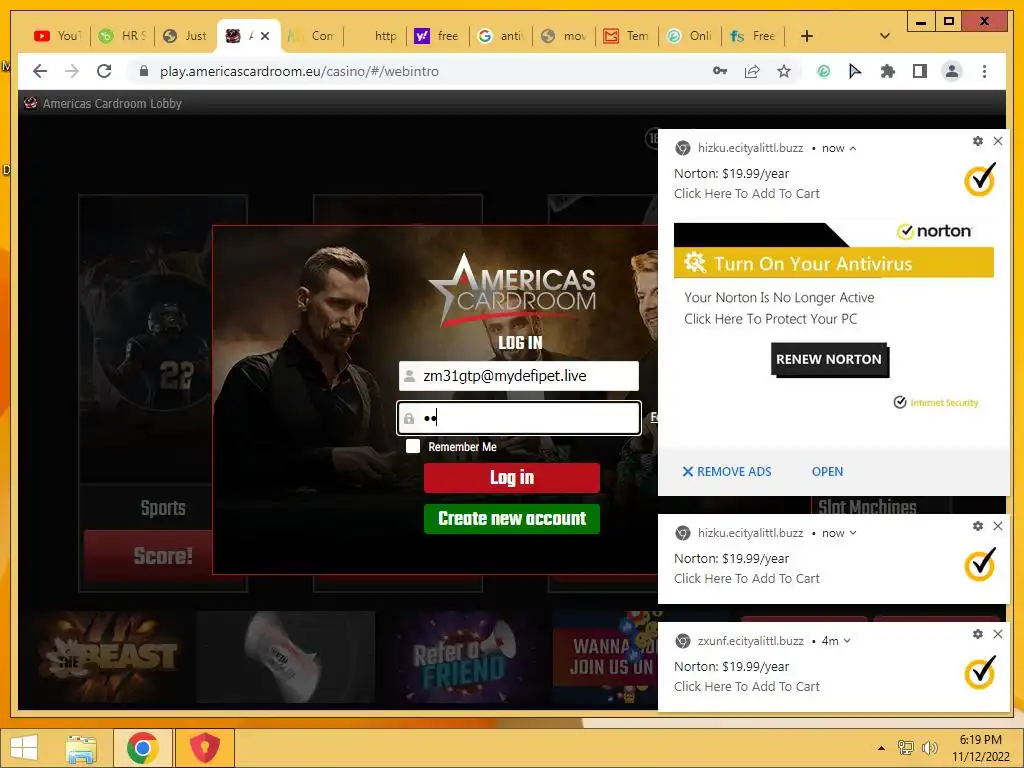The width and height of the screenshot is (1024, 768).
Task: Open settings gear of top notification
Action: point(978,141)
